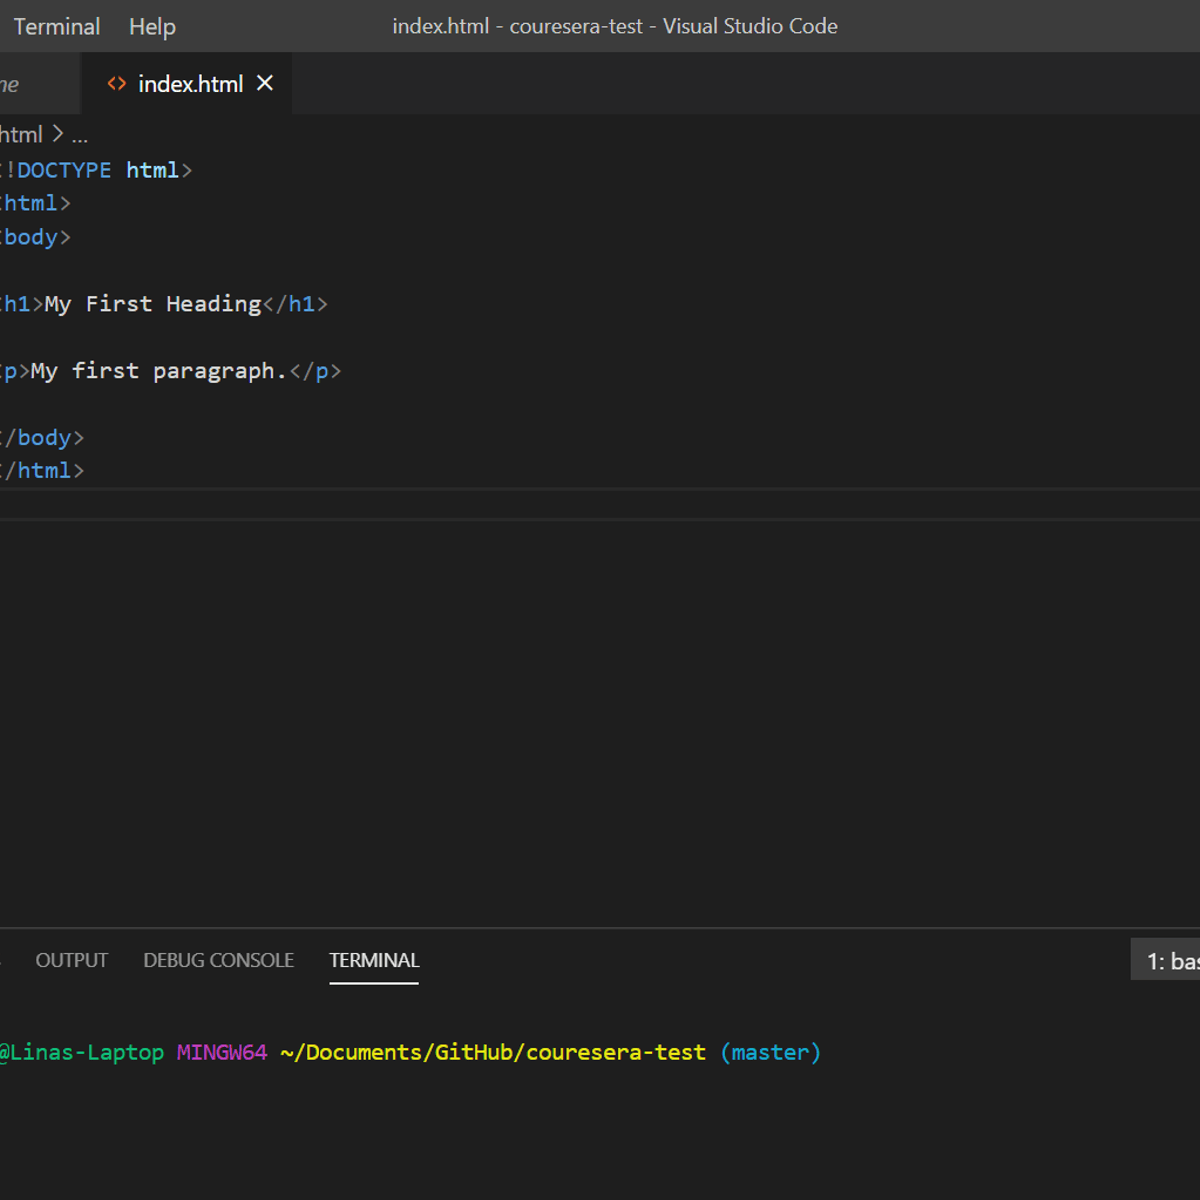Open the breadcrumb ellipsis symbol path
Screen dimensions: 1200x1200
pyautogui.click(x=80, y=133)
